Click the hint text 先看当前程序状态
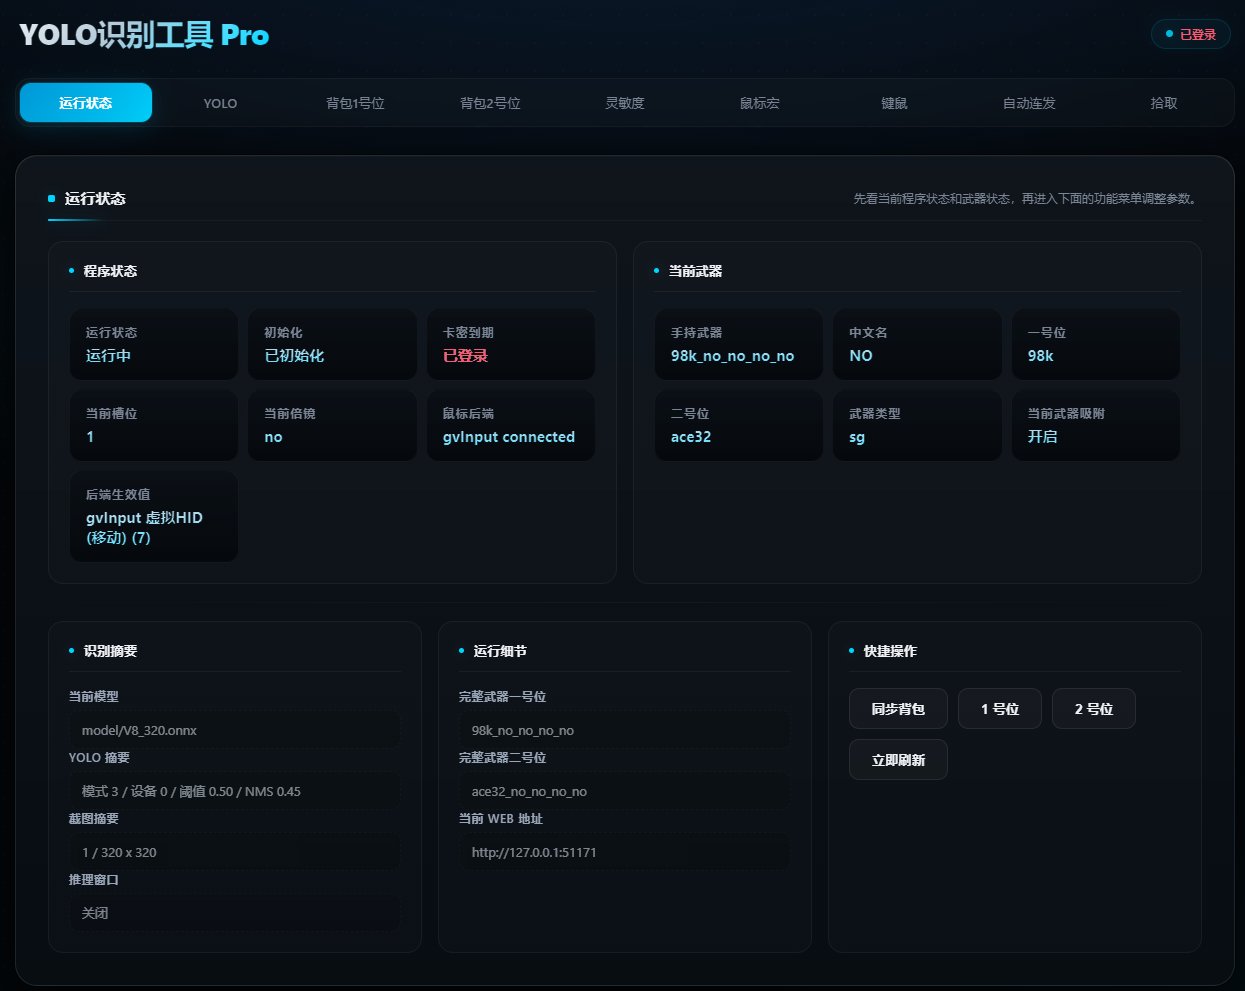This screenshot has width=1245, height=991. tap(1025, 199)
